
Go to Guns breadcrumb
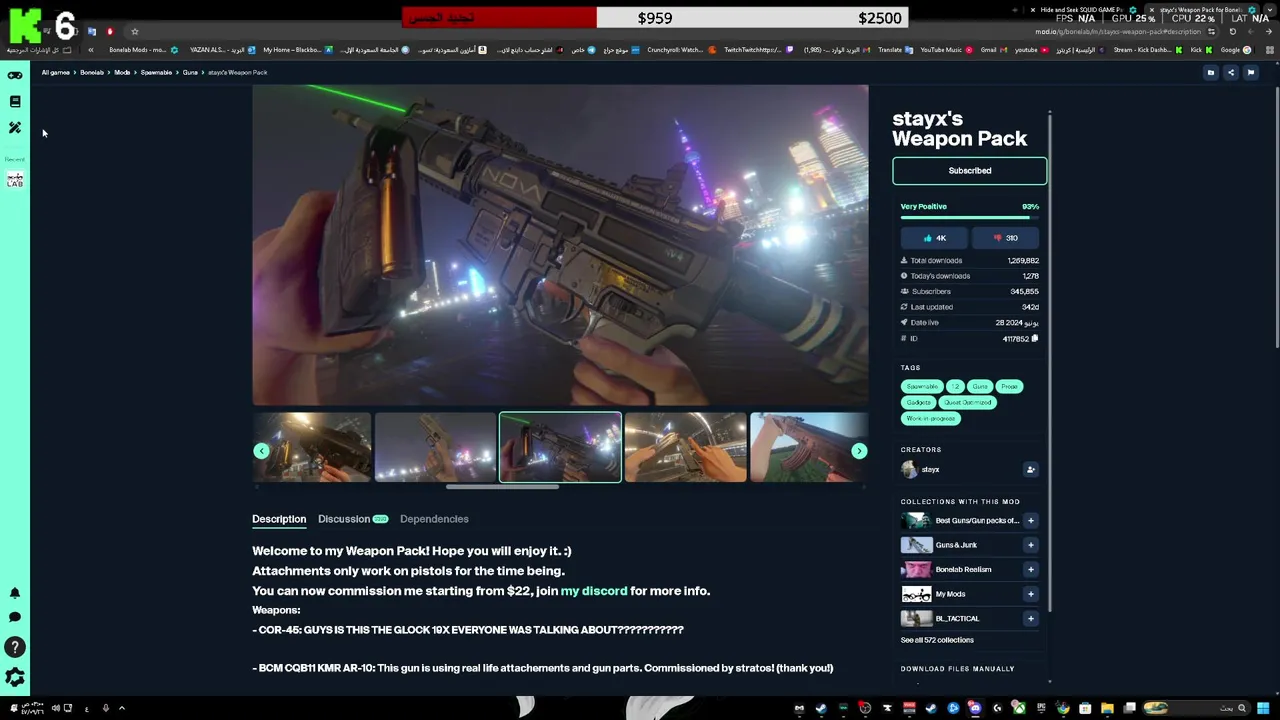(190, 72)
